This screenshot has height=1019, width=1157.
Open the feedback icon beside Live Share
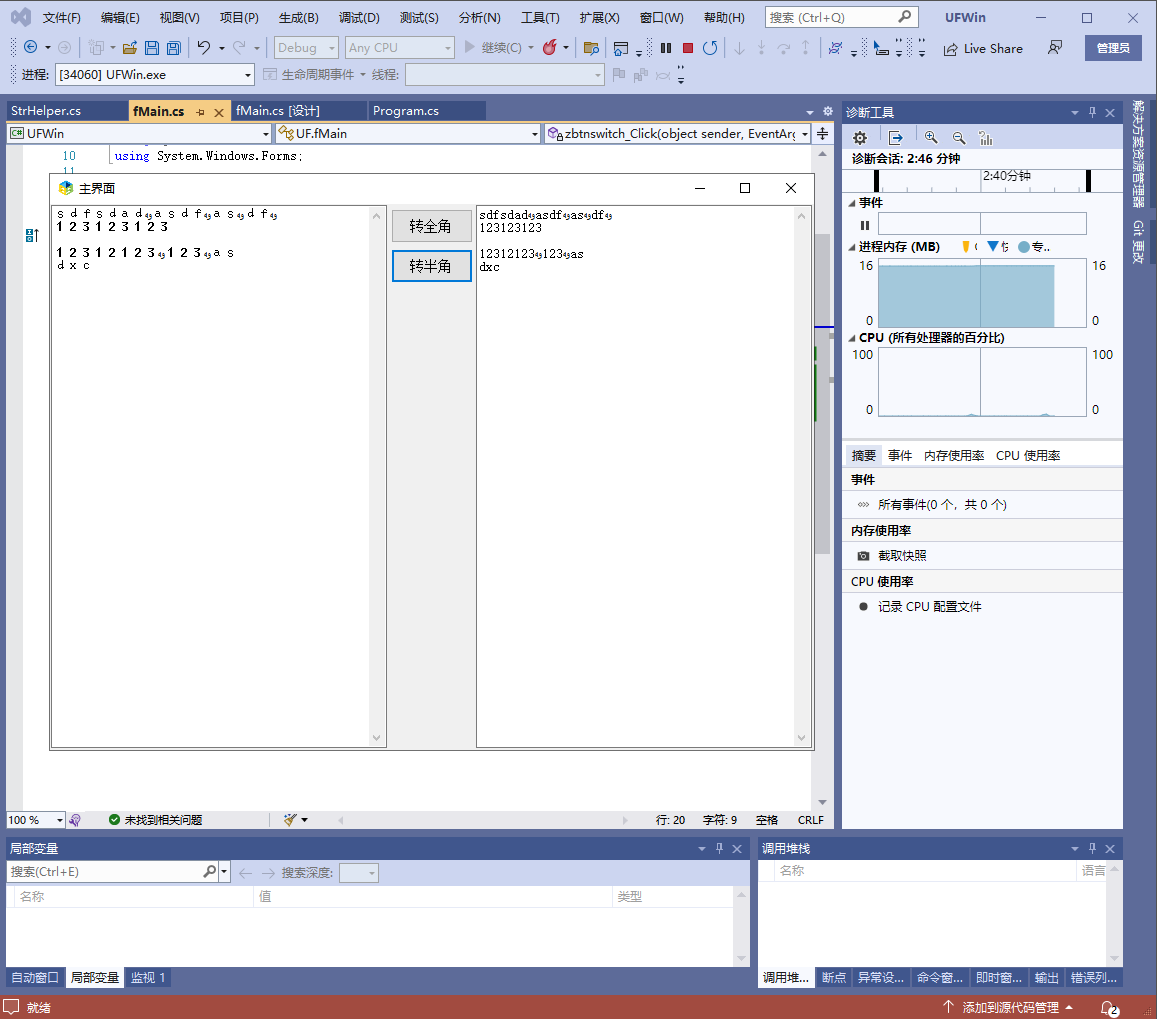tap(1055, 47)
